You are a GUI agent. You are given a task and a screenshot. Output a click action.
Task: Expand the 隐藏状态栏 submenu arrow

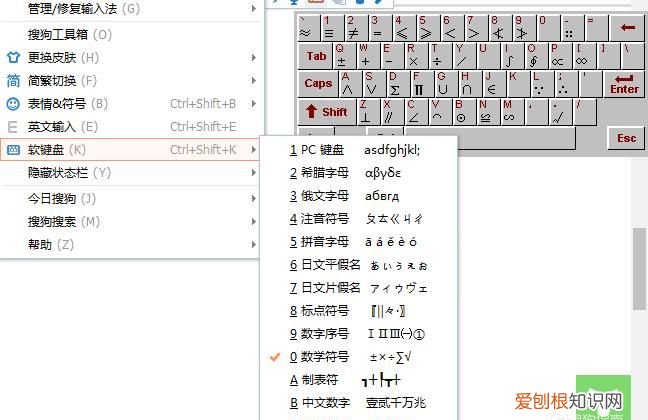click(x=253, y=172)
